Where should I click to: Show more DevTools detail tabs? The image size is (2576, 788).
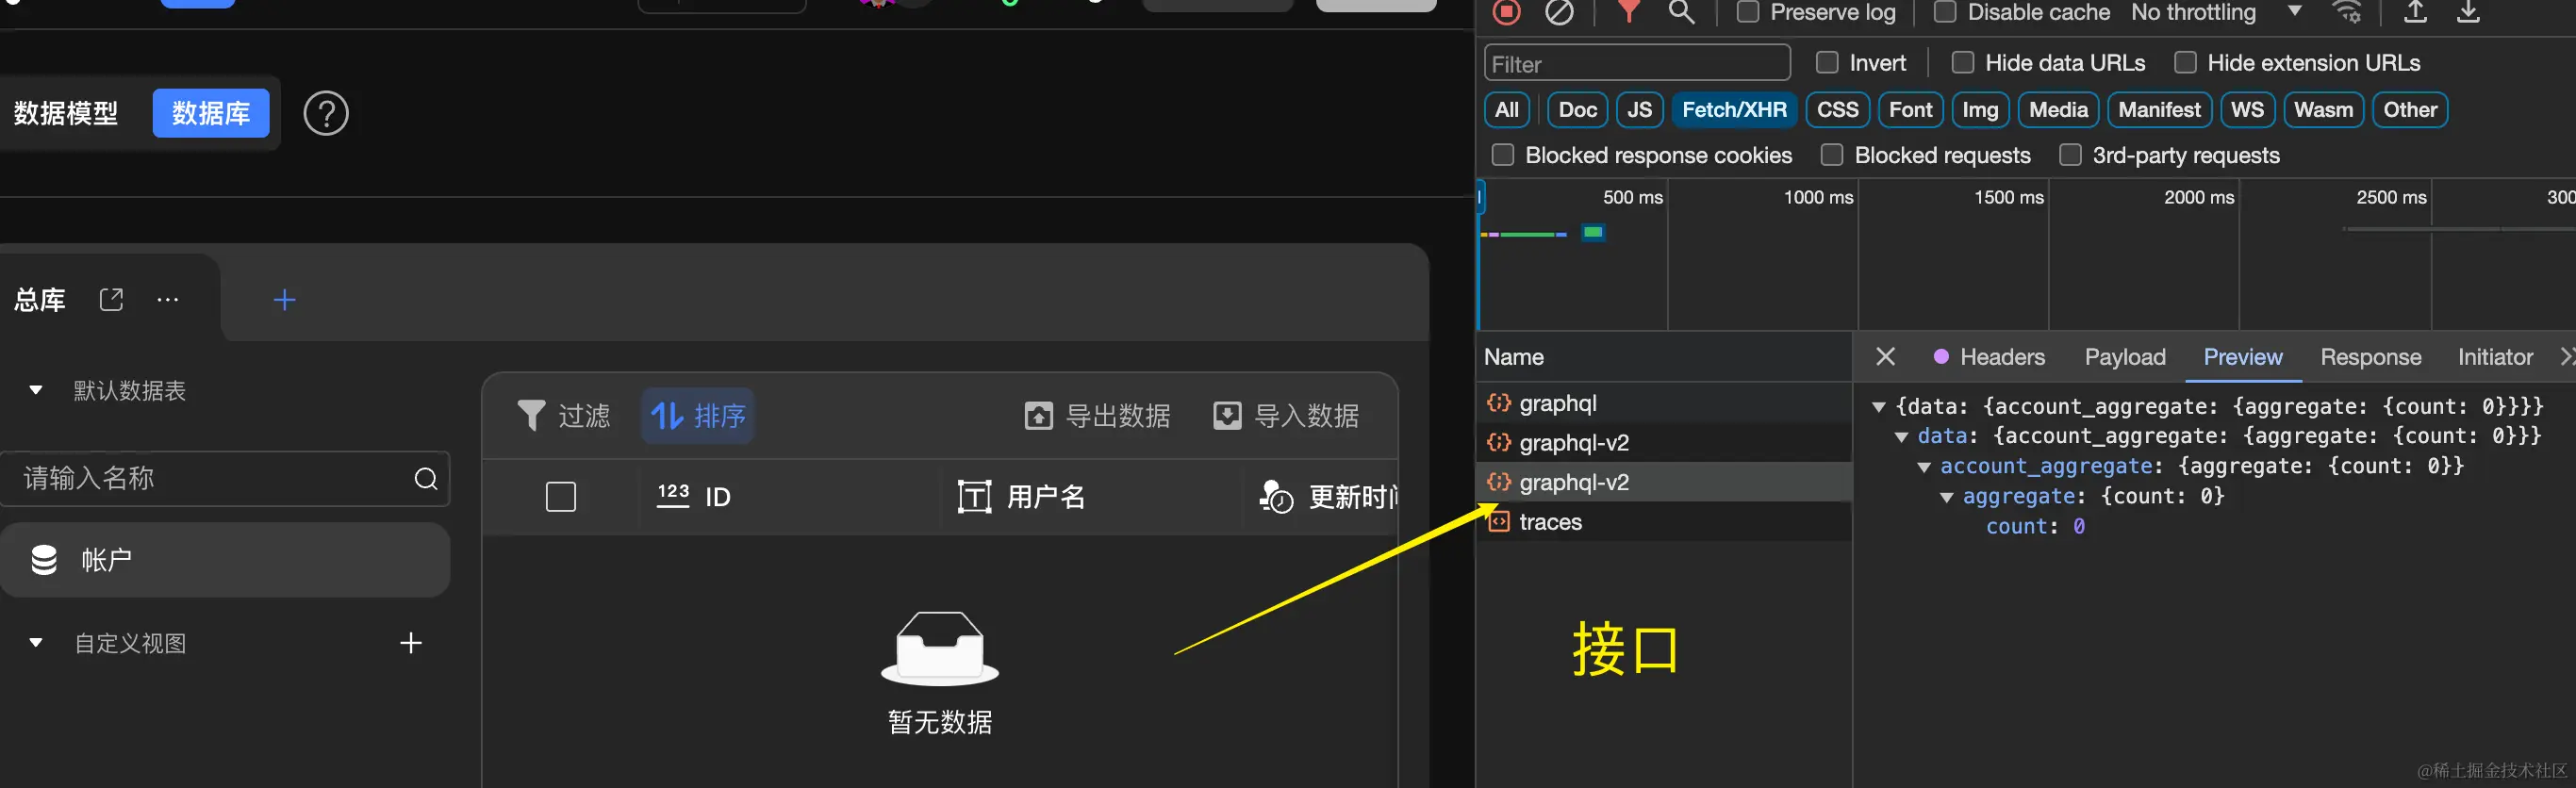coord(2566,357)
